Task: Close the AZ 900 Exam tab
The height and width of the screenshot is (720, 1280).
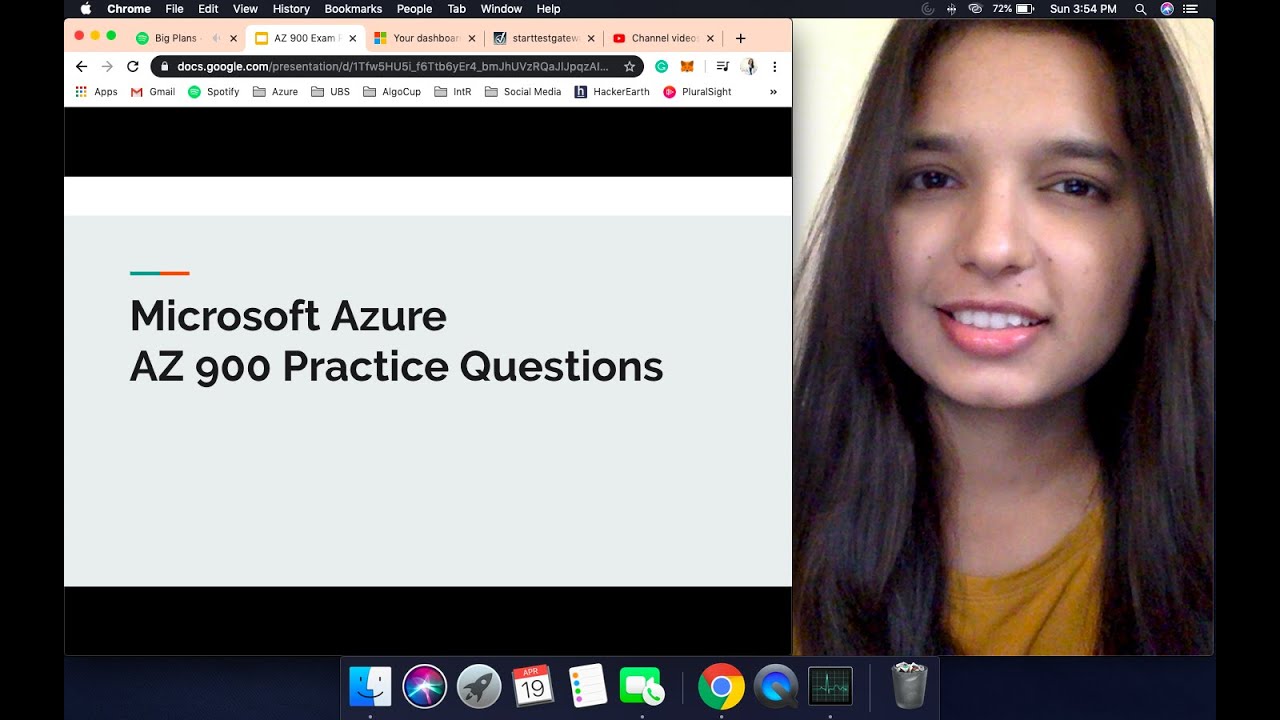Action: 352,38
